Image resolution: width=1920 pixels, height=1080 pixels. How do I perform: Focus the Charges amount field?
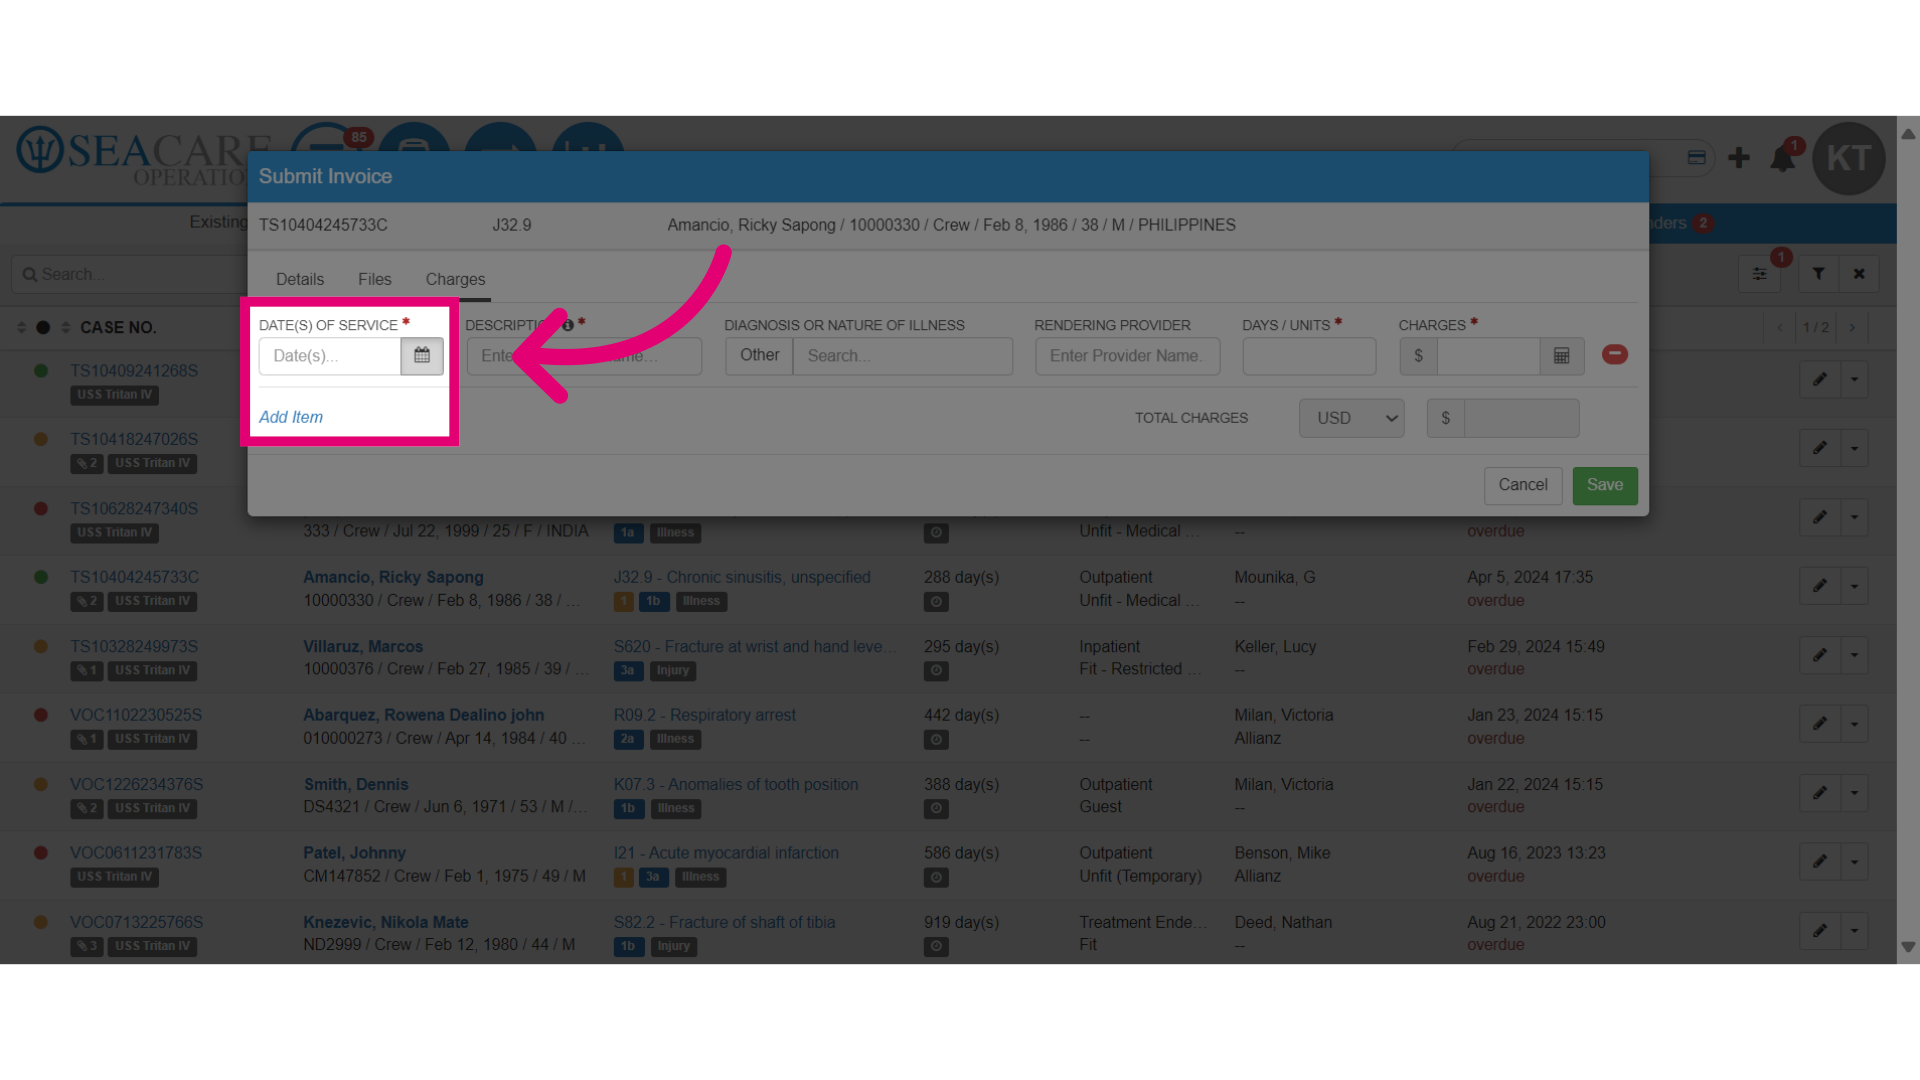pyautogui.click(x=1488, y=356)
